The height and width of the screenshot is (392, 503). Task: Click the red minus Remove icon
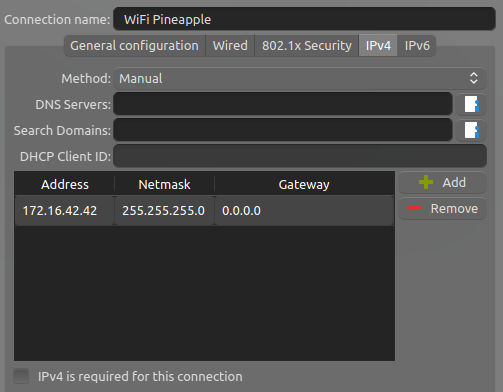point(414,209)
